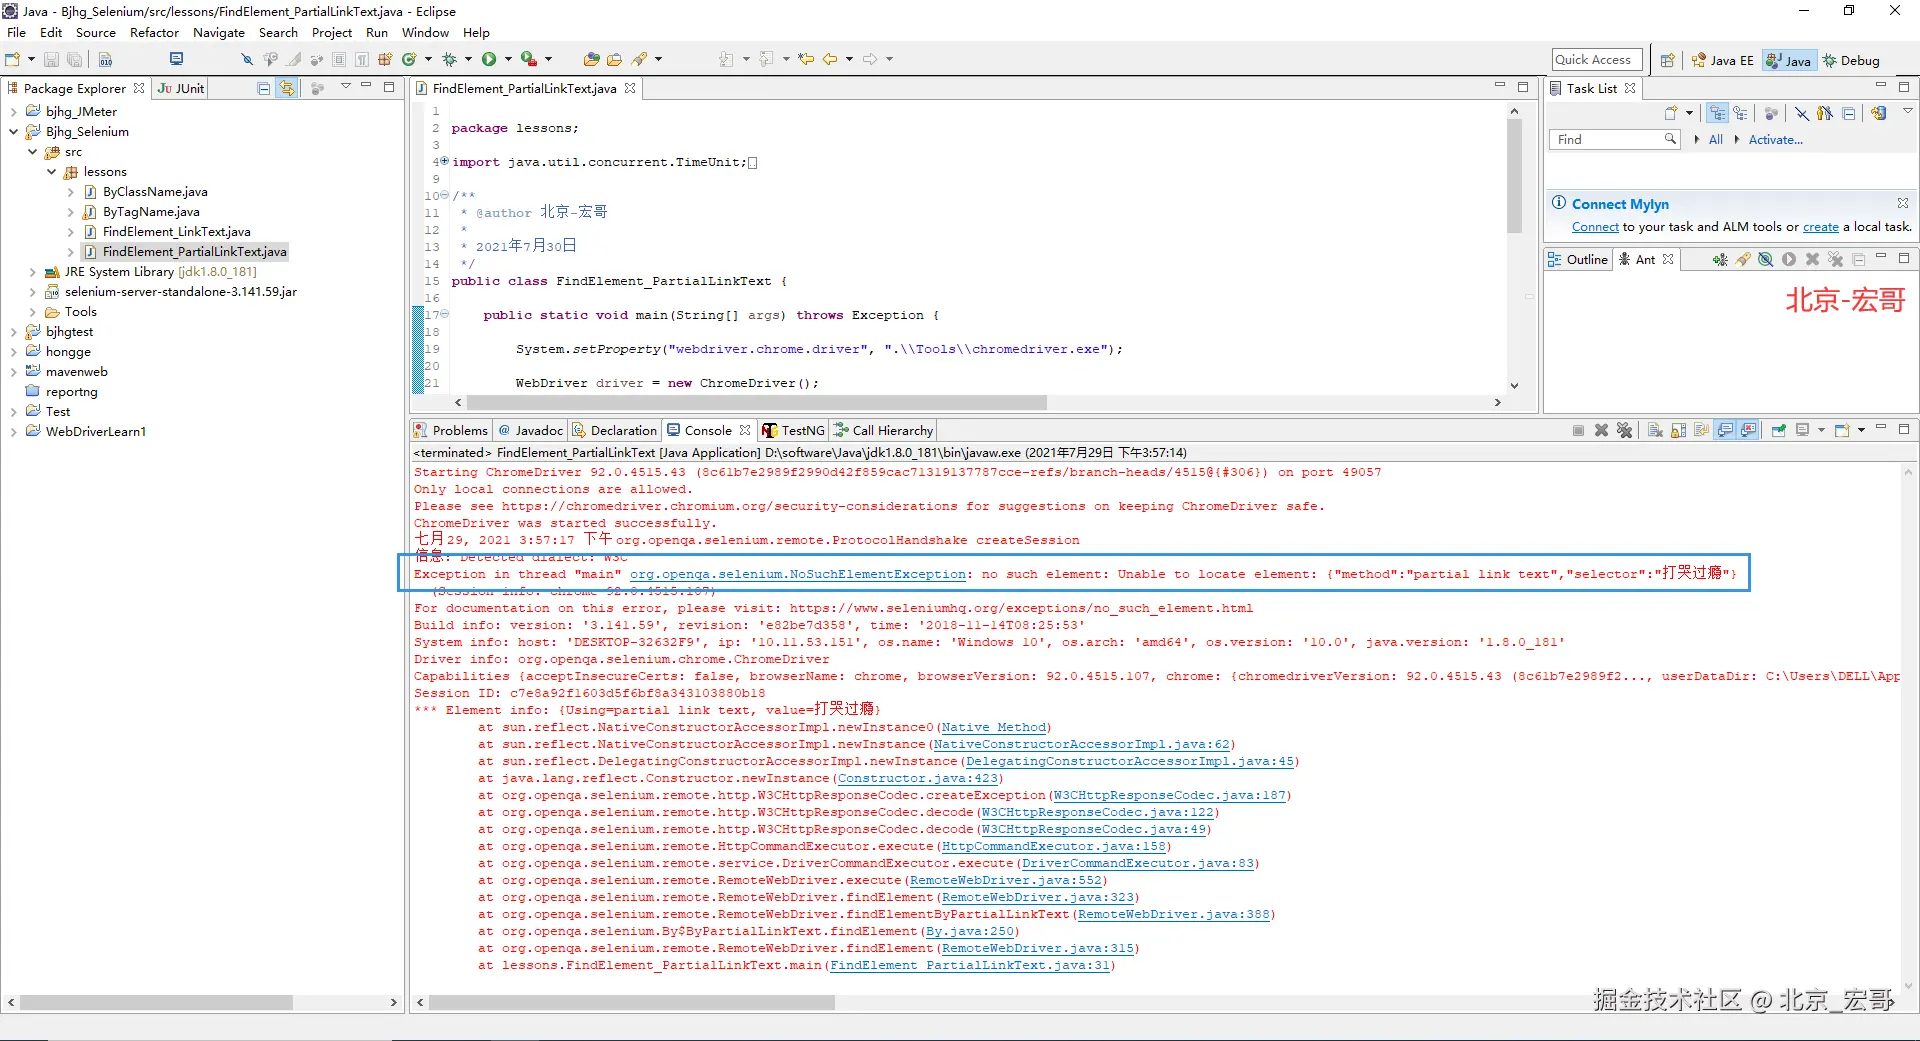Switch to the Debug perspective

(x=1852, y=60)
